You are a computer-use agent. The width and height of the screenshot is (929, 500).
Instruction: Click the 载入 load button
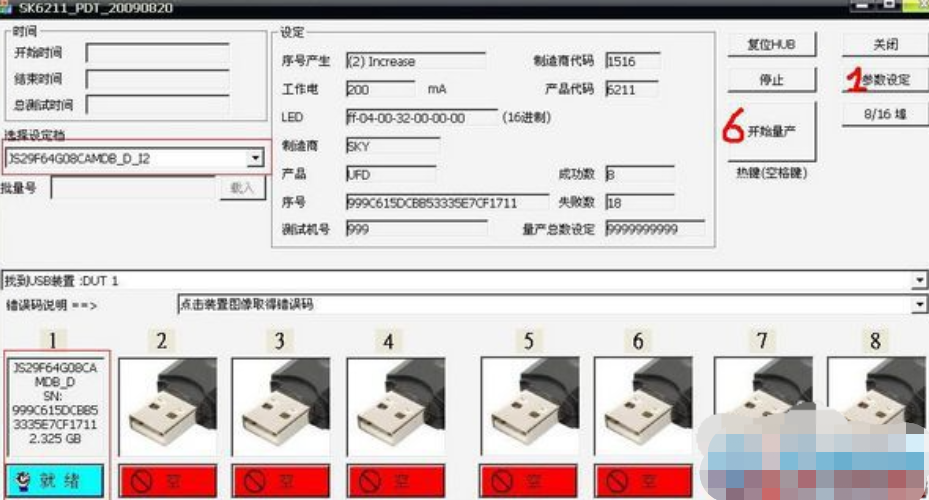tap(242, 188)
